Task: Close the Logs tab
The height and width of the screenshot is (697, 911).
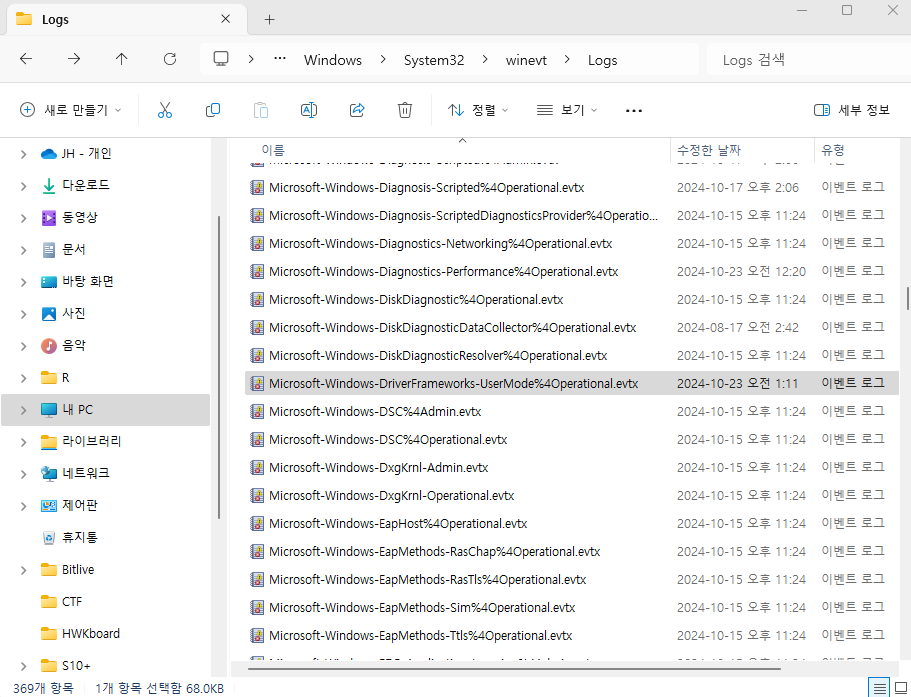Action: [225, 19]
